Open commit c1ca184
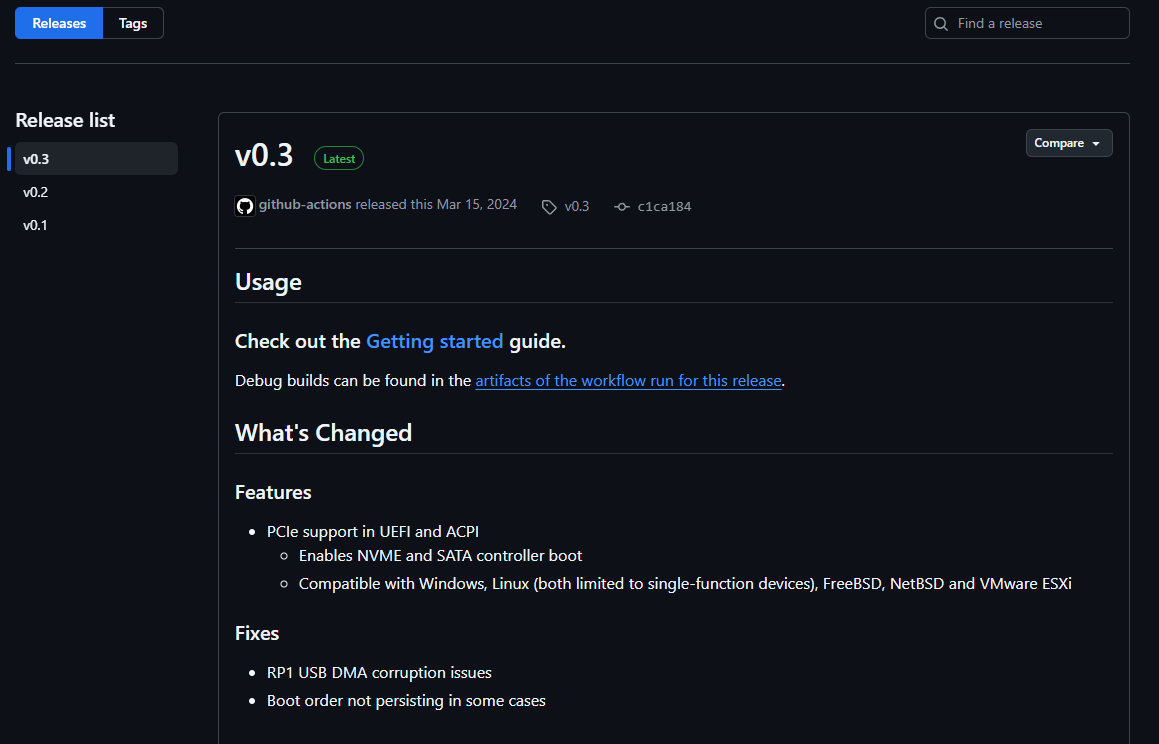Viewport: 1159px width, 744px height. (664, 207)
